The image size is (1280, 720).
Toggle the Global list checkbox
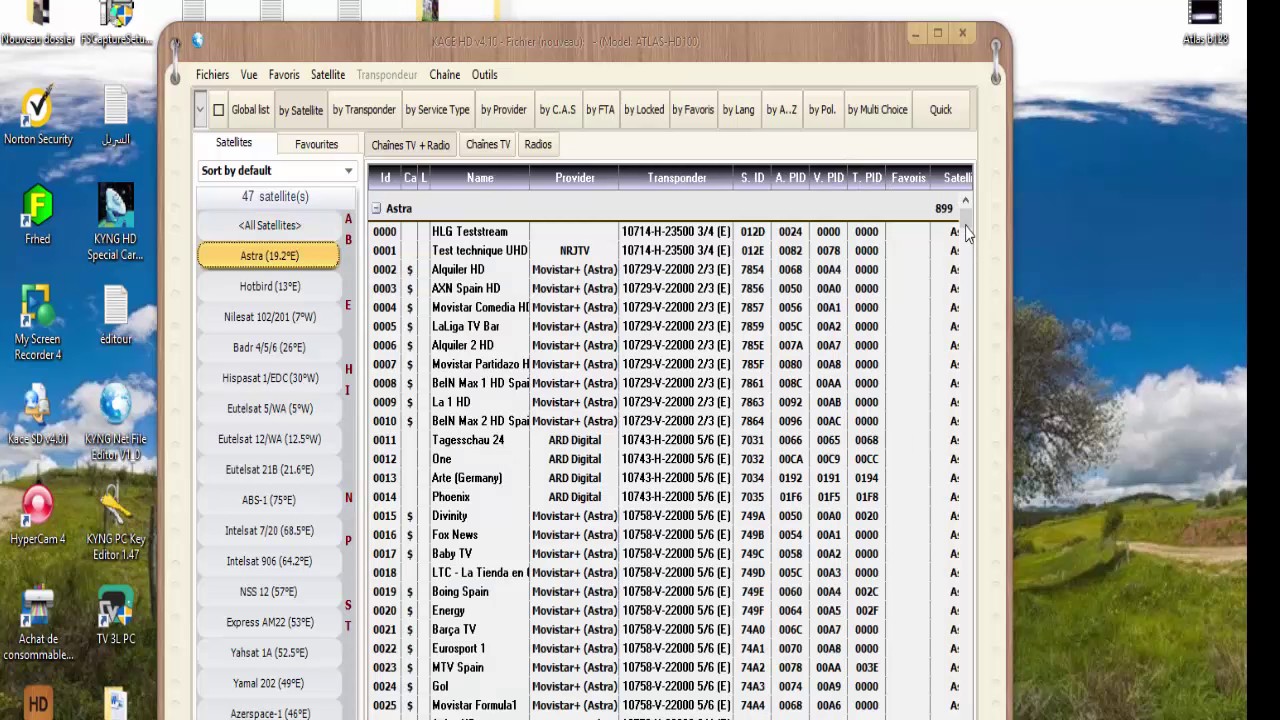(x=218, y=110)
